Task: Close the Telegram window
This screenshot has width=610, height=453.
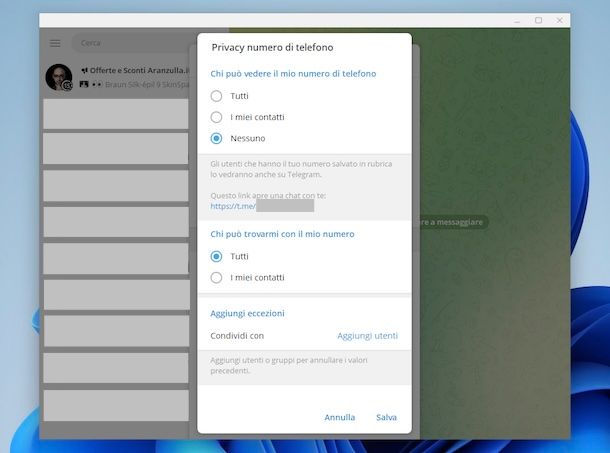Action: click(559, 20)
